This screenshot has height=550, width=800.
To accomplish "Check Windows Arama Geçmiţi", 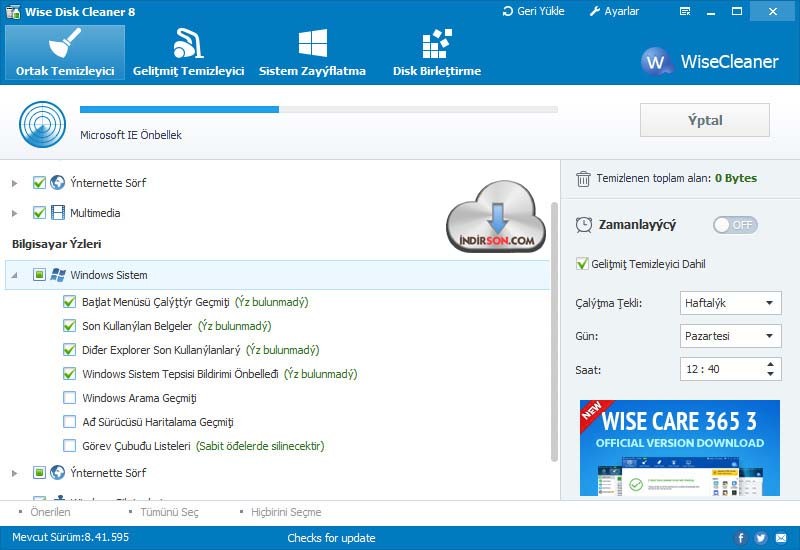I will click(69, 398).
